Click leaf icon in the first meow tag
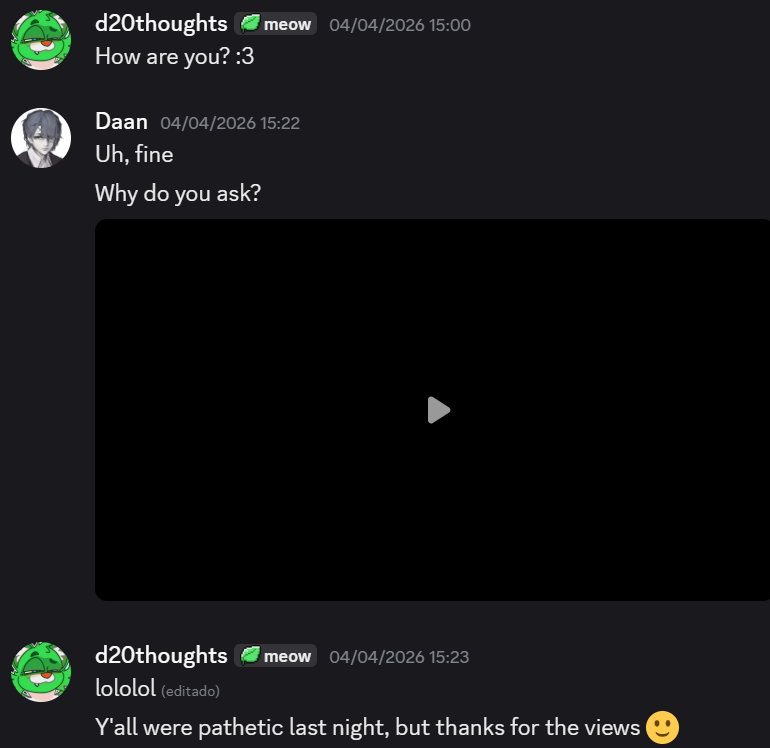 click(x=250, y=24)
